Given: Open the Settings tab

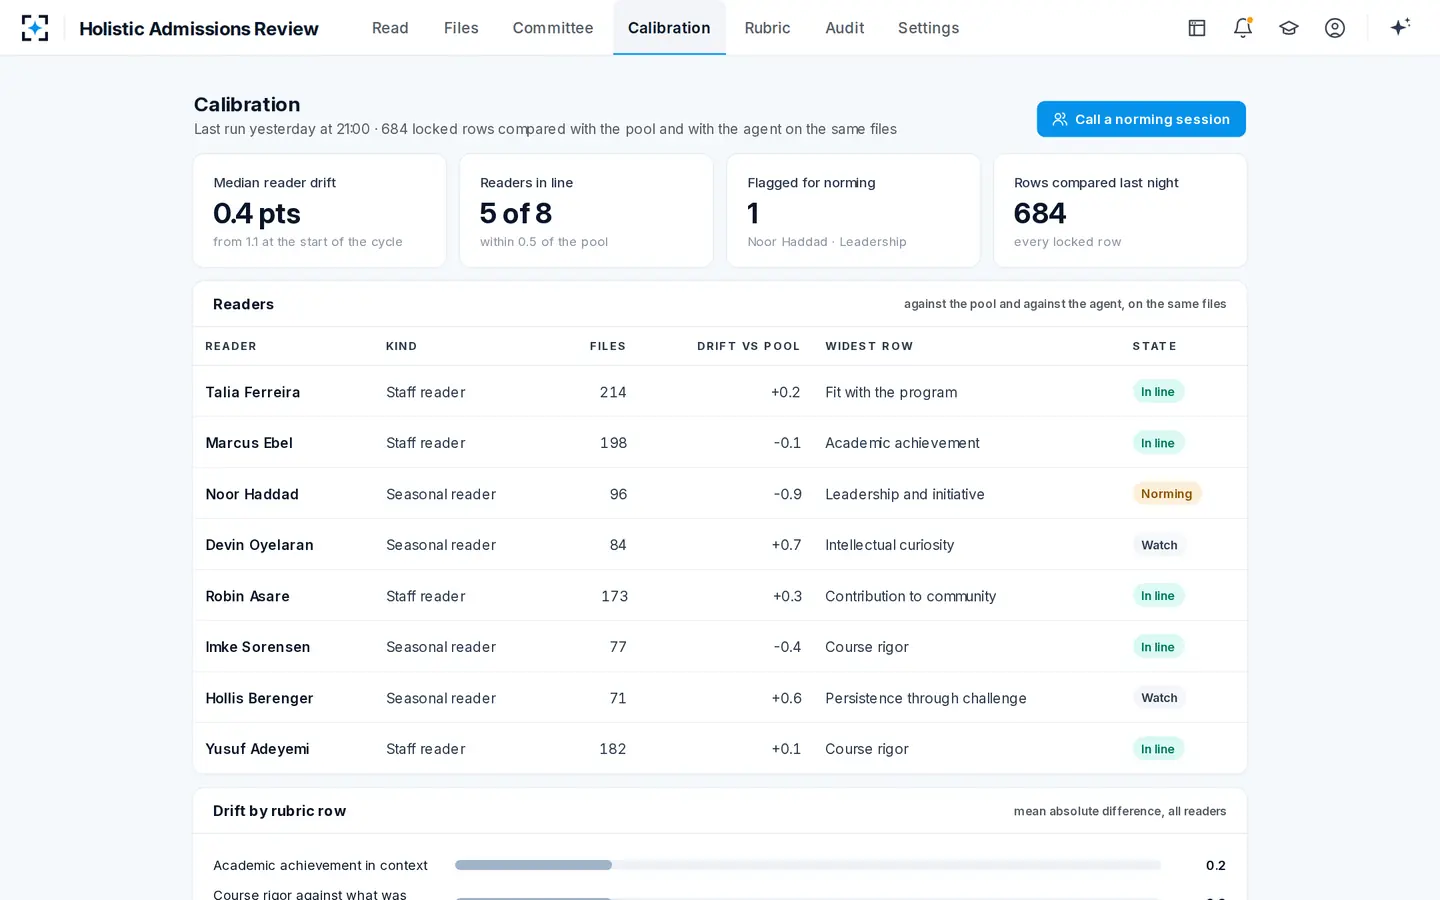Looking at the screenshot, I should (x=928, y=28).
